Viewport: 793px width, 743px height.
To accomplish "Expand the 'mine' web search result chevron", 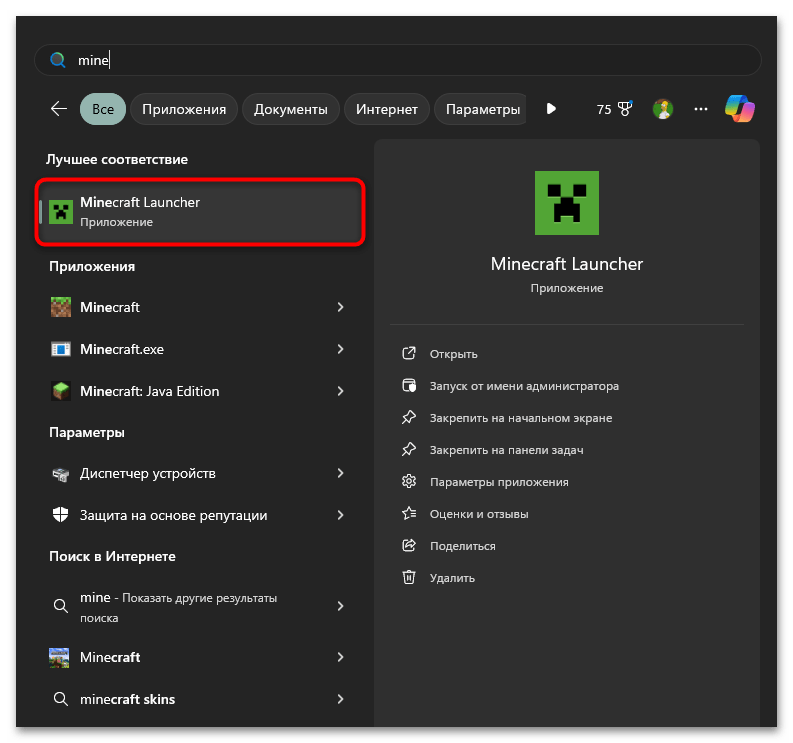I will click(340, 606).
